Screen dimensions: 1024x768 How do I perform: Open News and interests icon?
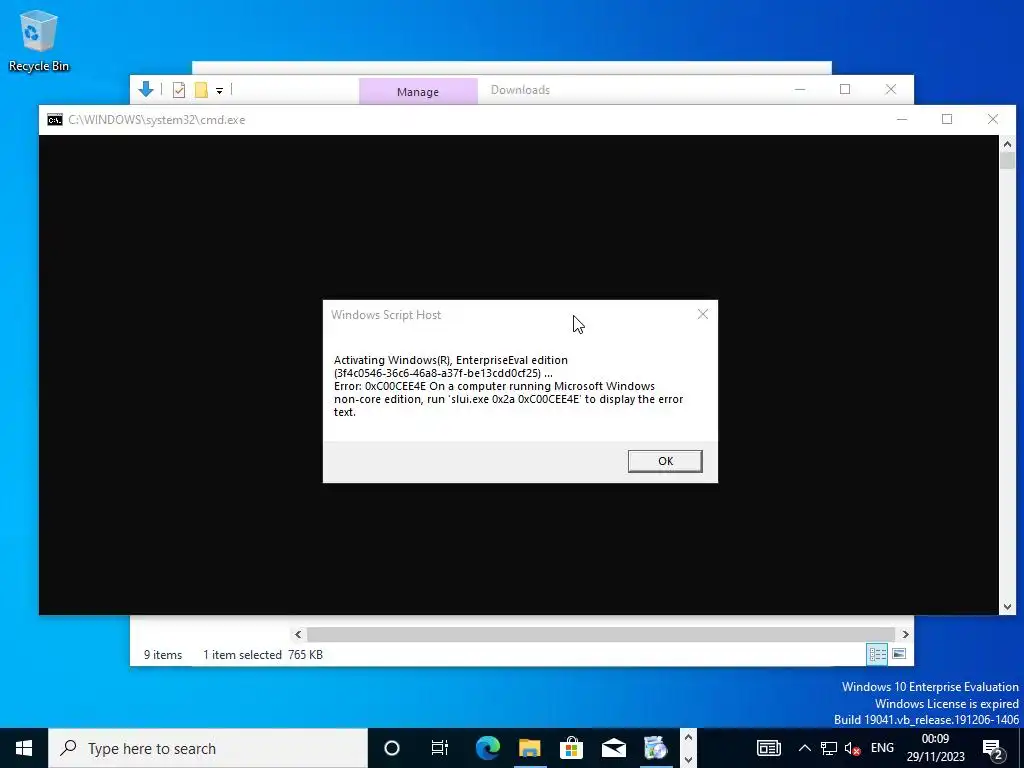click(769, 748)
